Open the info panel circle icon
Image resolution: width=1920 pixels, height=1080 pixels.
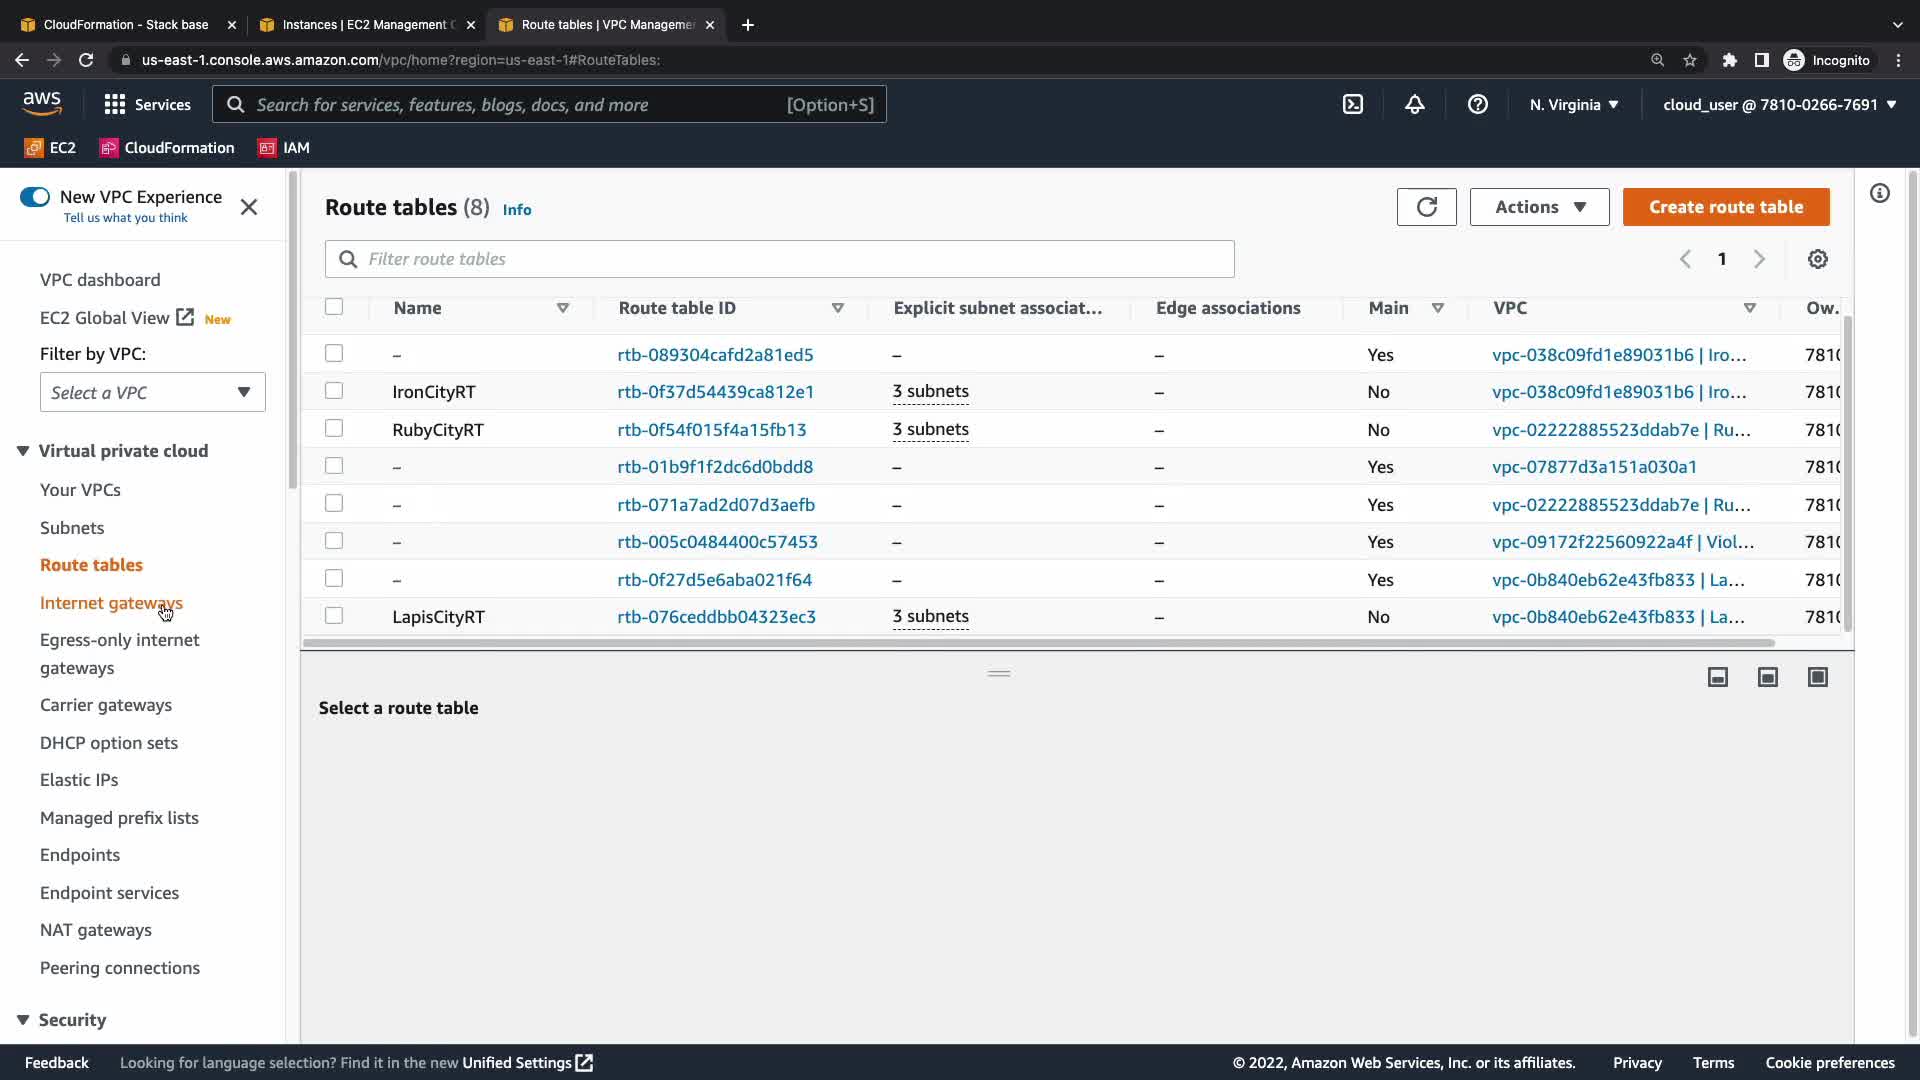point(1879,193)
